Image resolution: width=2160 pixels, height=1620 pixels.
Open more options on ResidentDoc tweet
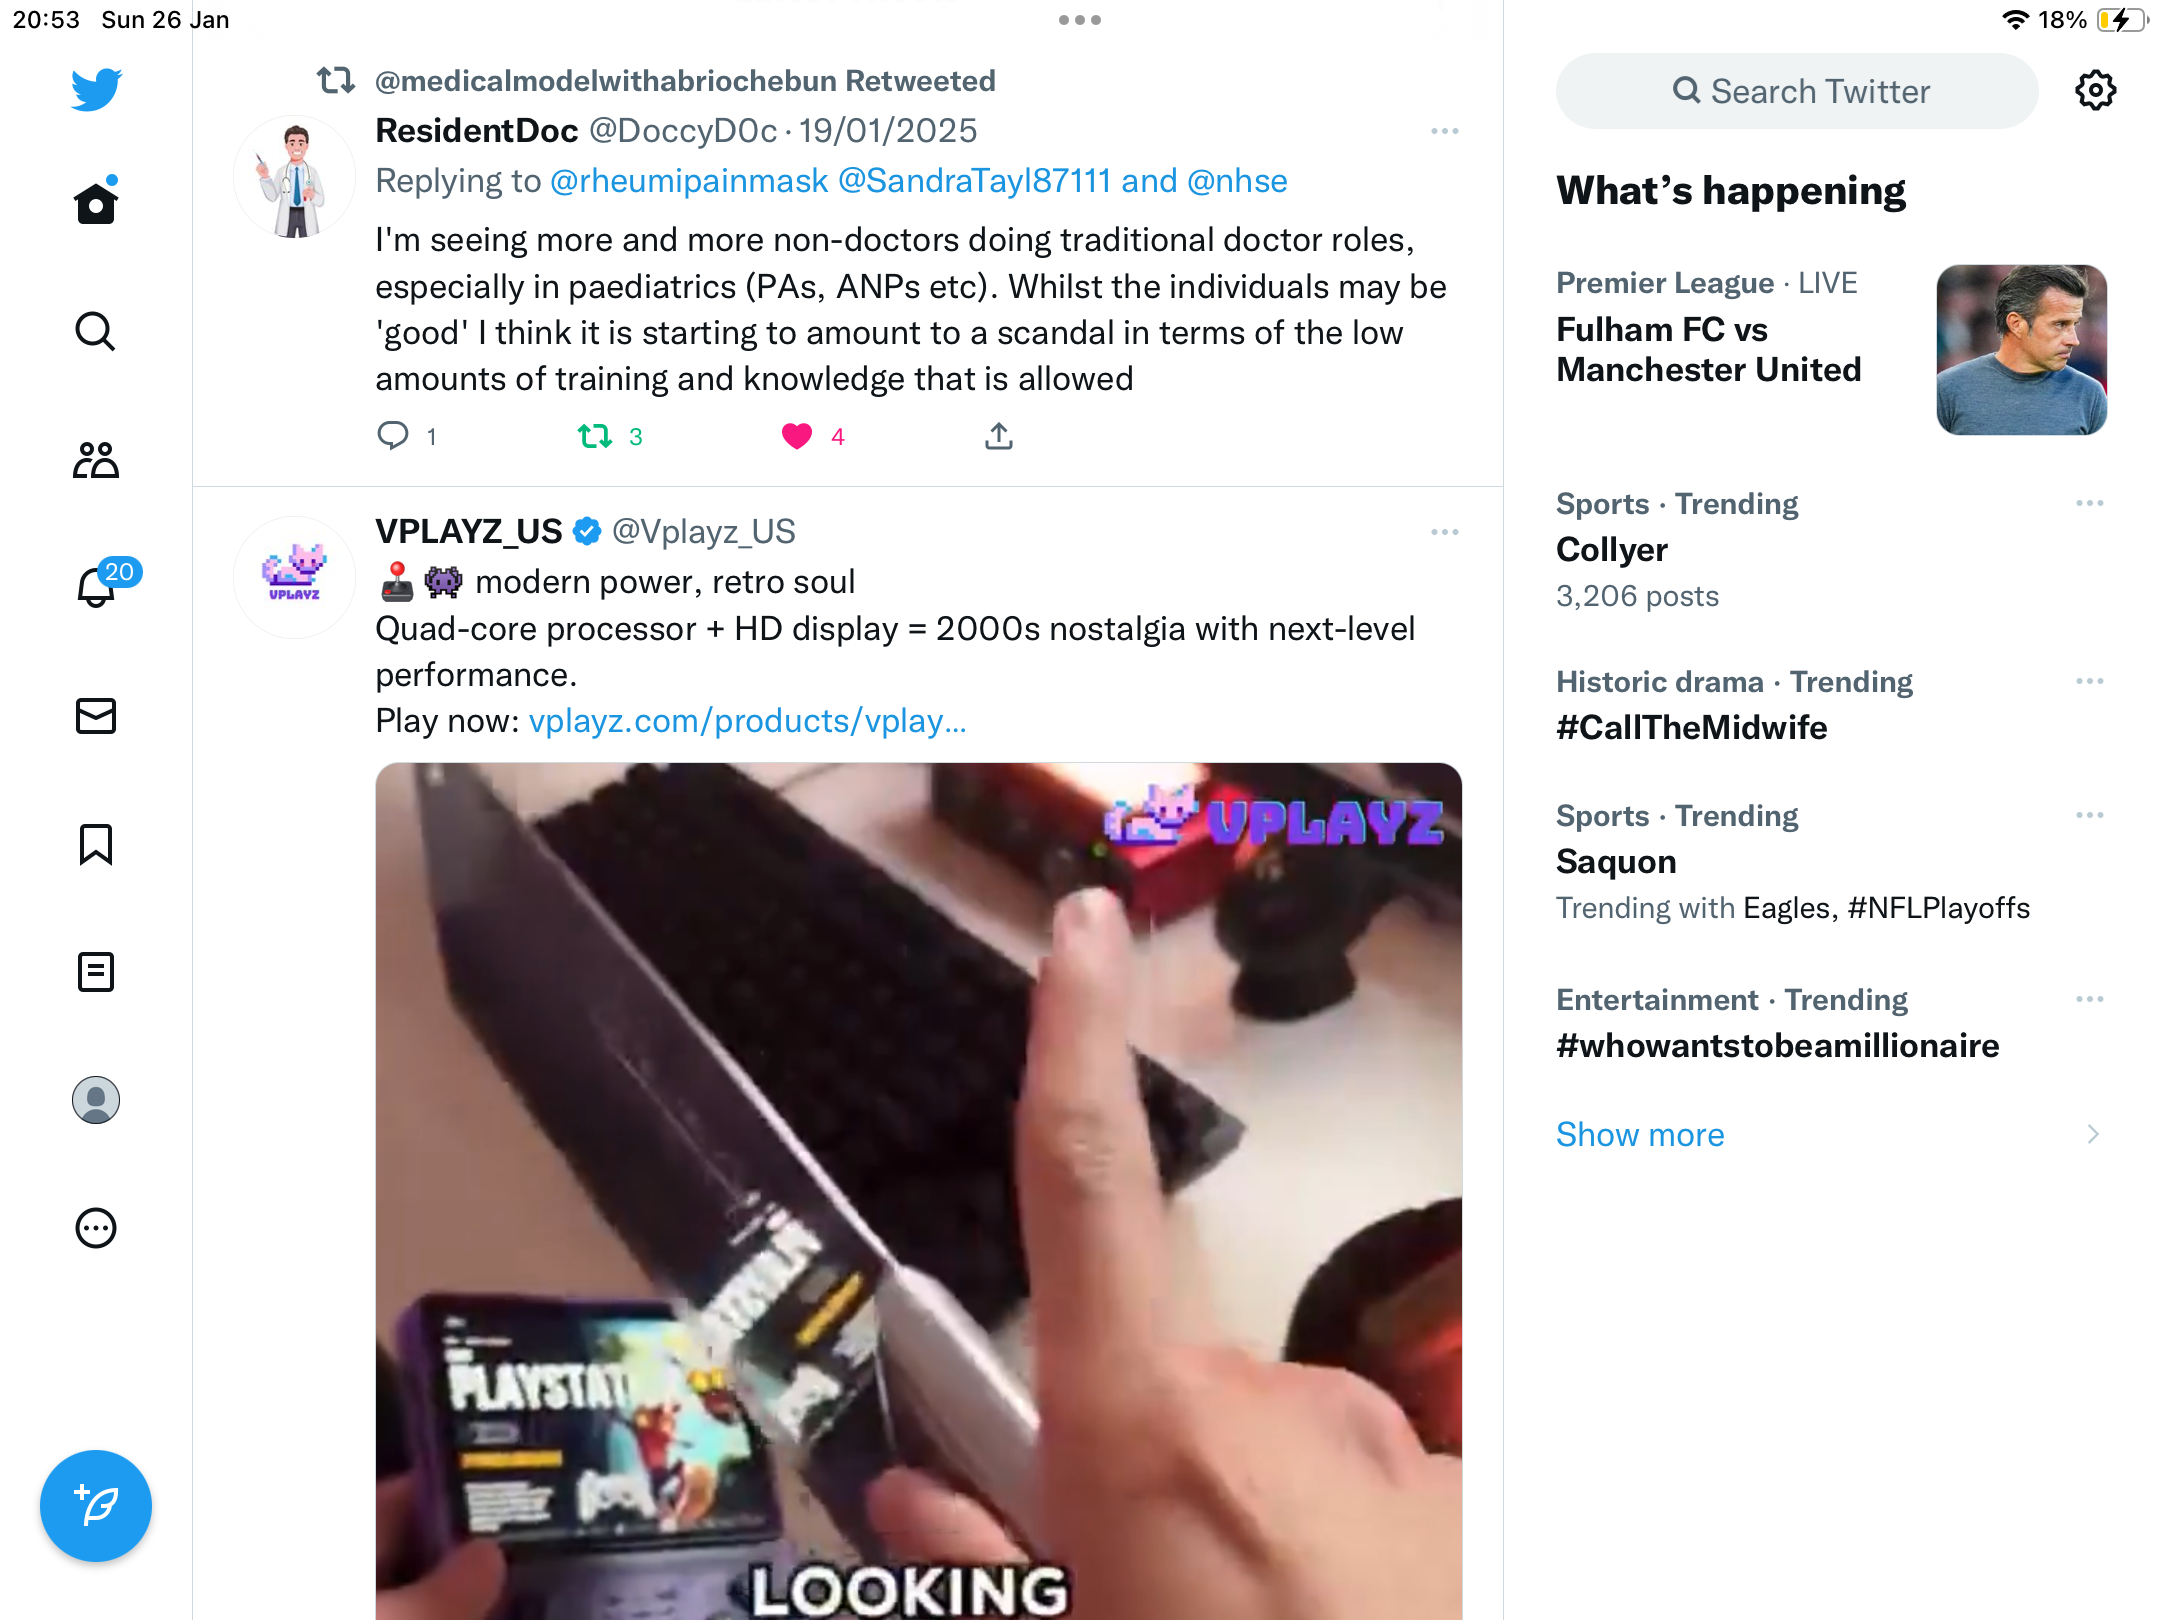[x=1445, y=131]
